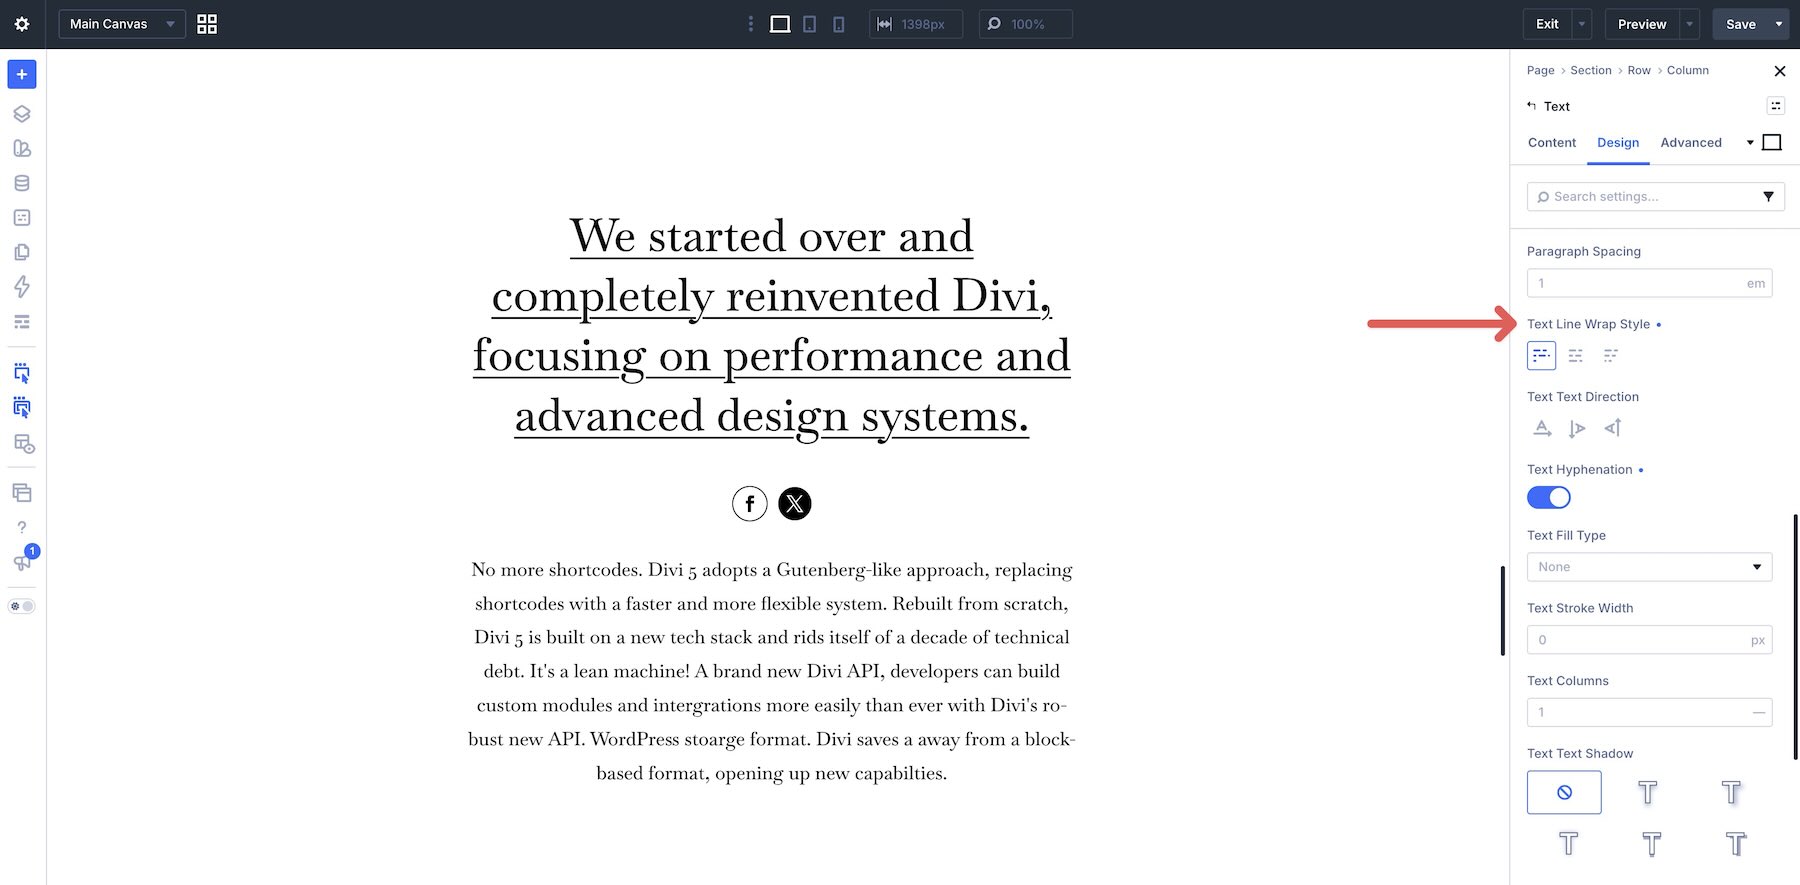The image size is (1800, 885).
Task: Switch to the Advanced tab
Action: point(1690,143)
